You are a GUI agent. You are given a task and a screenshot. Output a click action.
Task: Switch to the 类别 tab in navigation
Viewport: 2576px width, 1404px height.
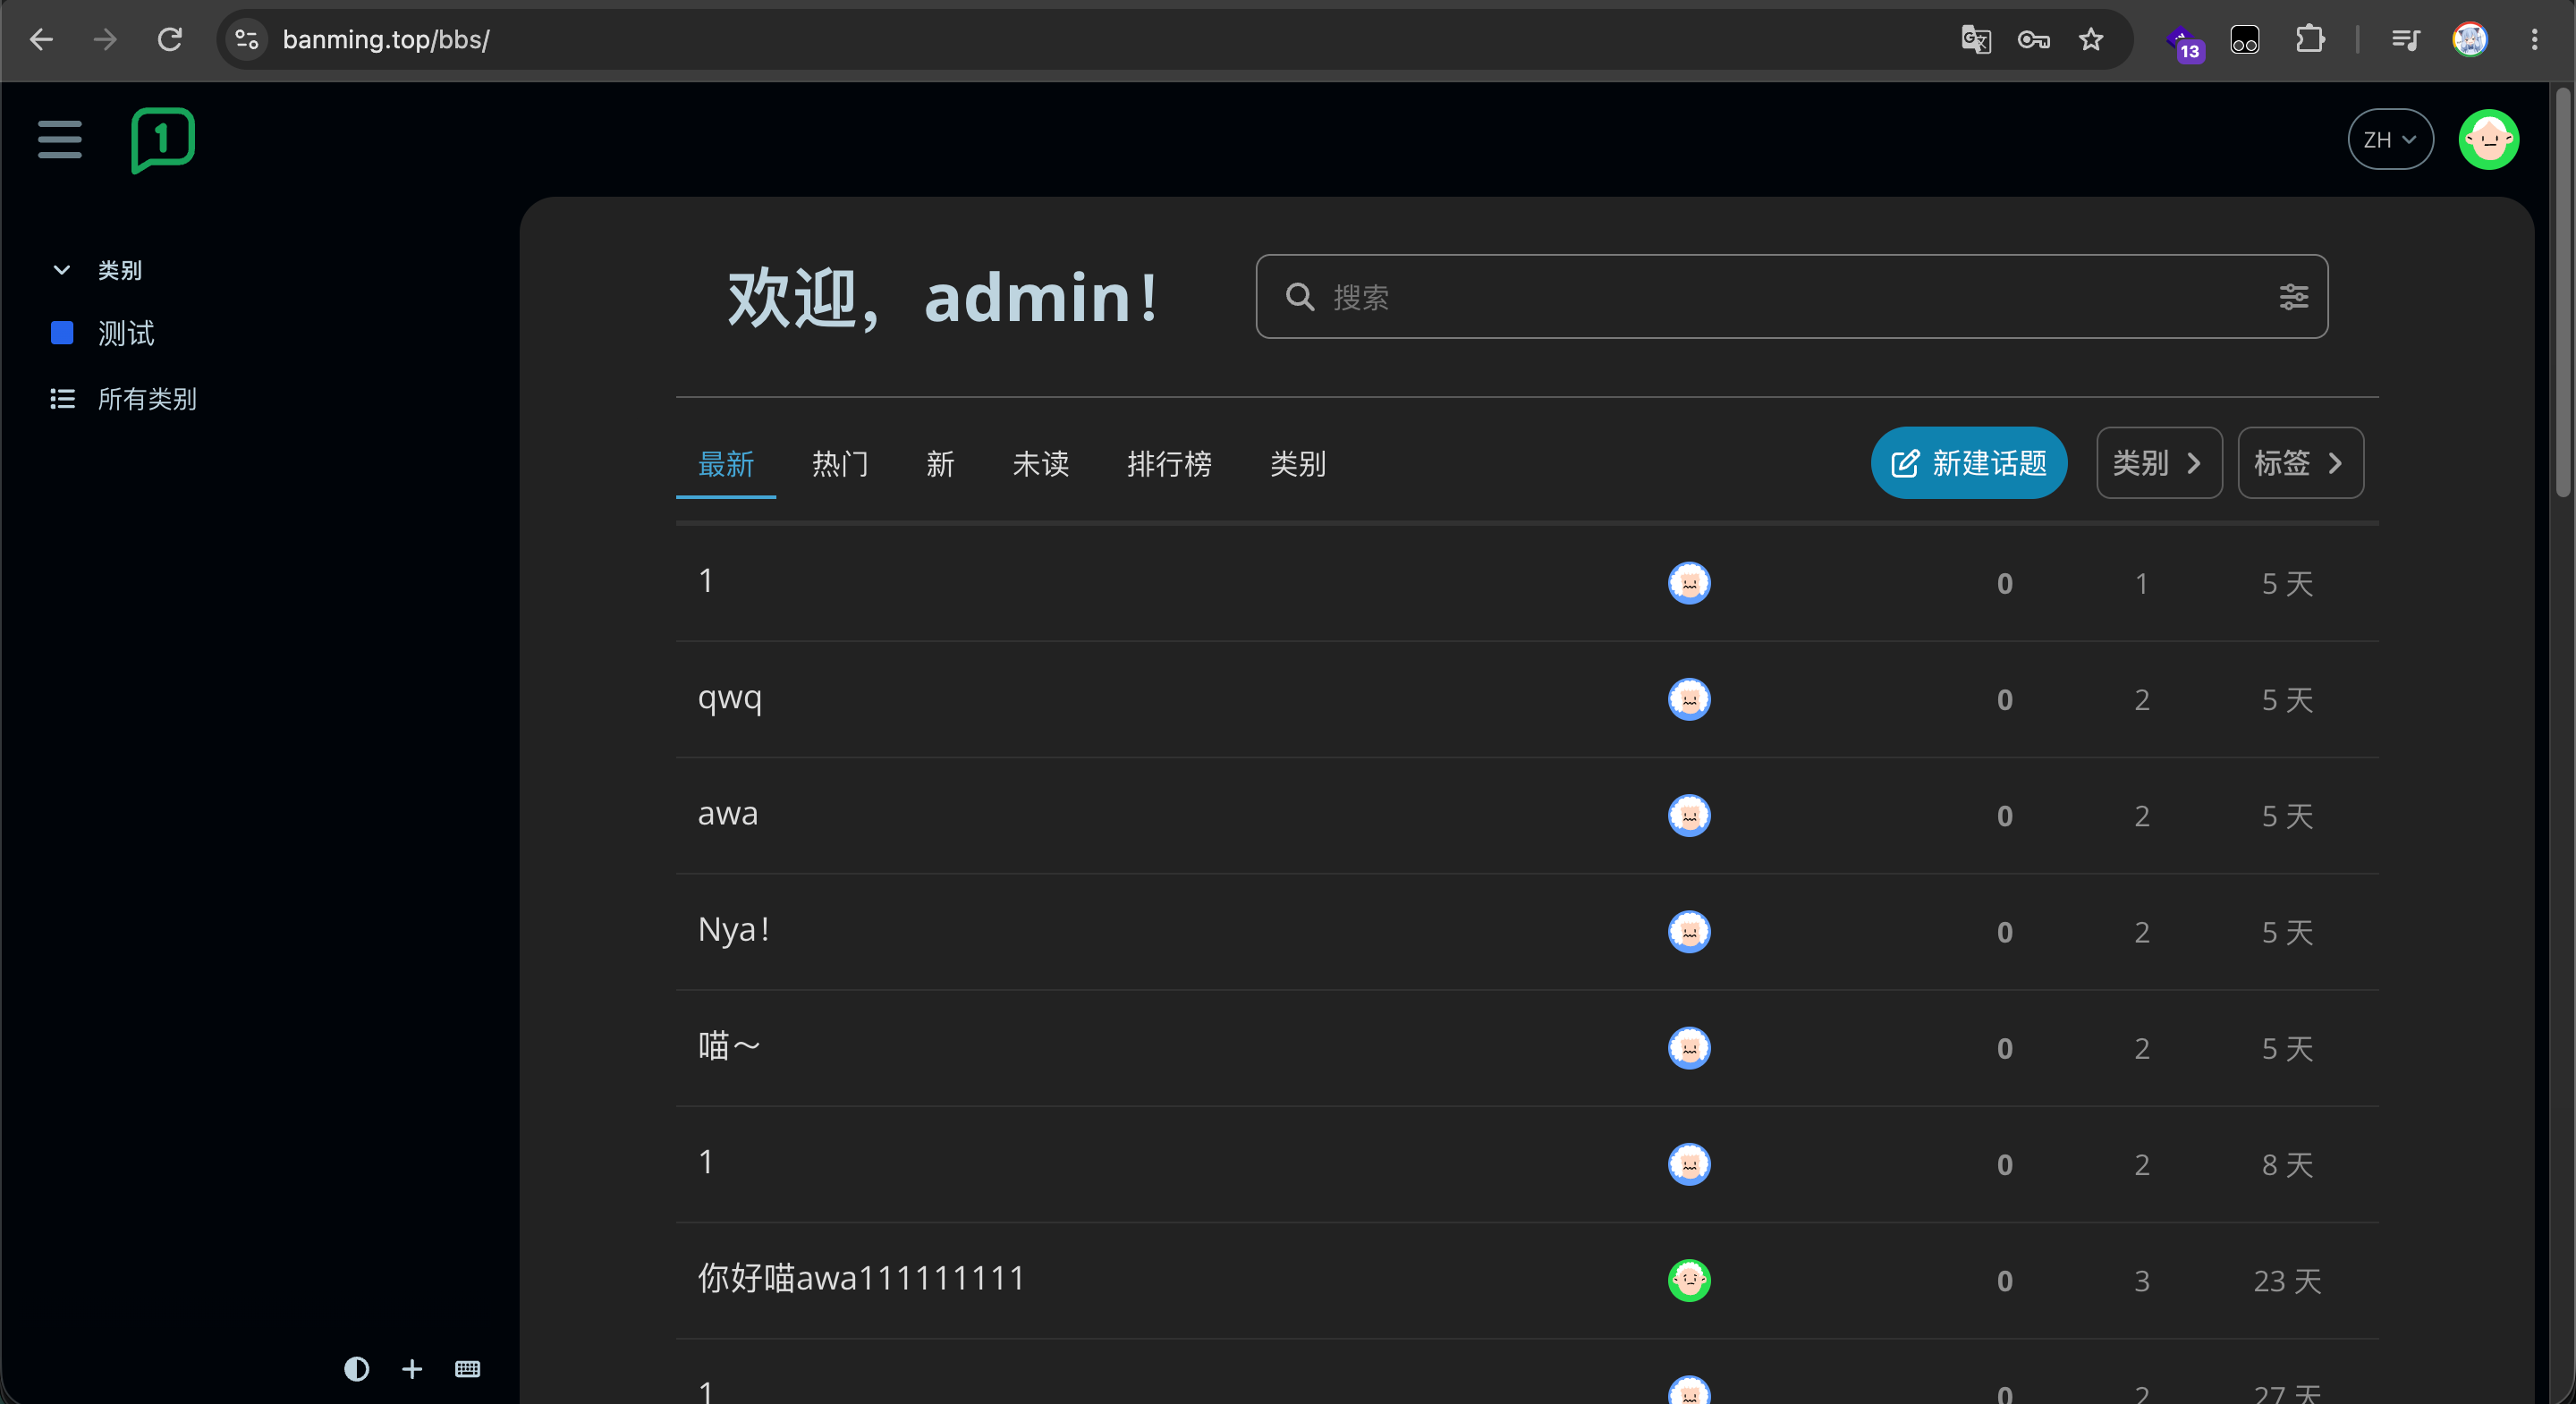tap(1297, 463)
